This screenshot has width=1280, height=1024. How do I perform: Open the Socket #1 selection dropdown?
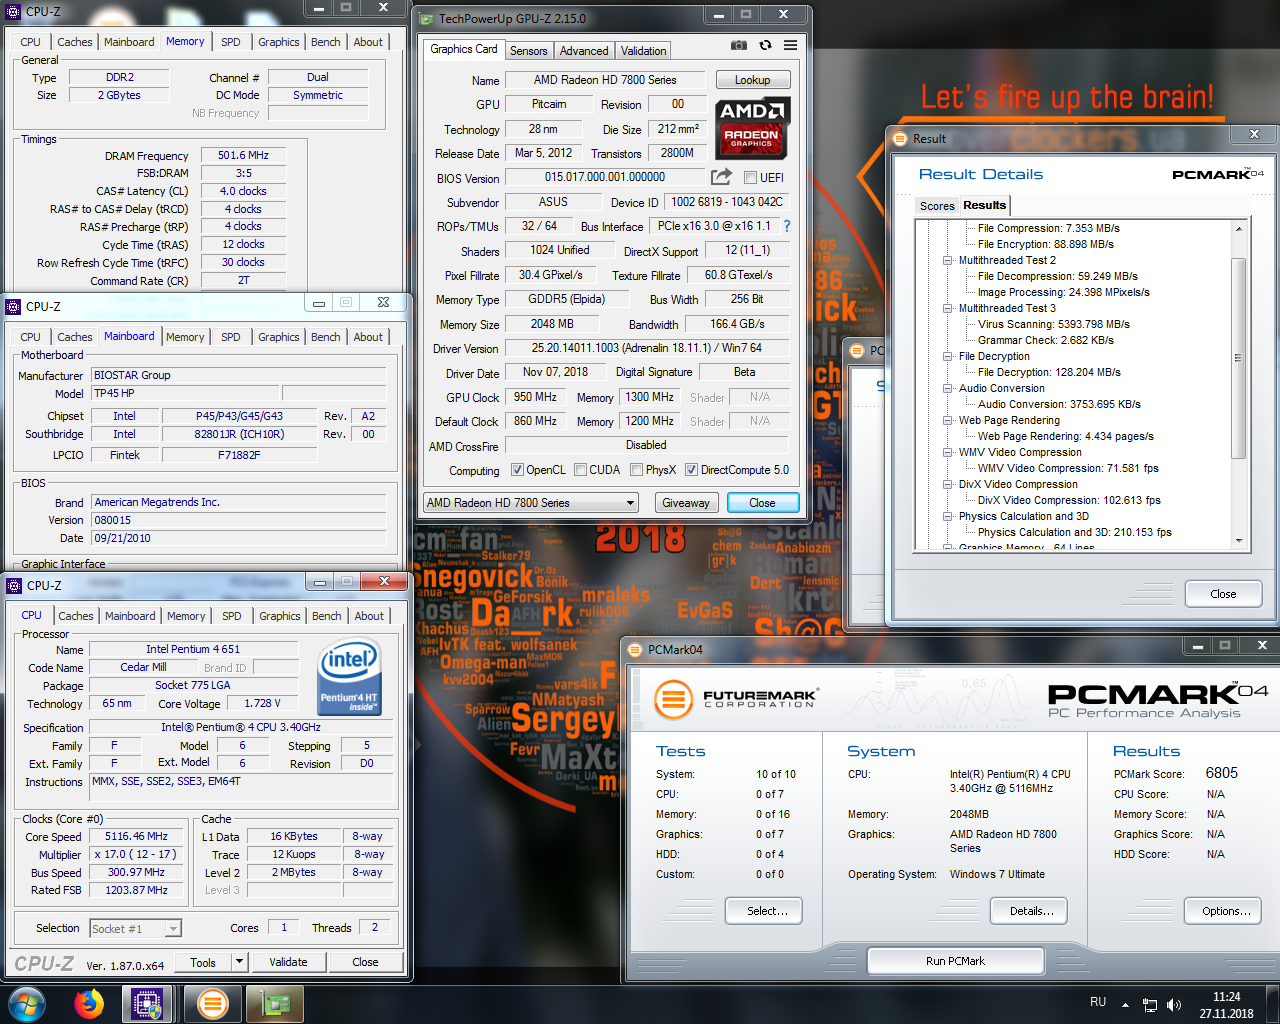pyautogui.click(x=135, y=929)
